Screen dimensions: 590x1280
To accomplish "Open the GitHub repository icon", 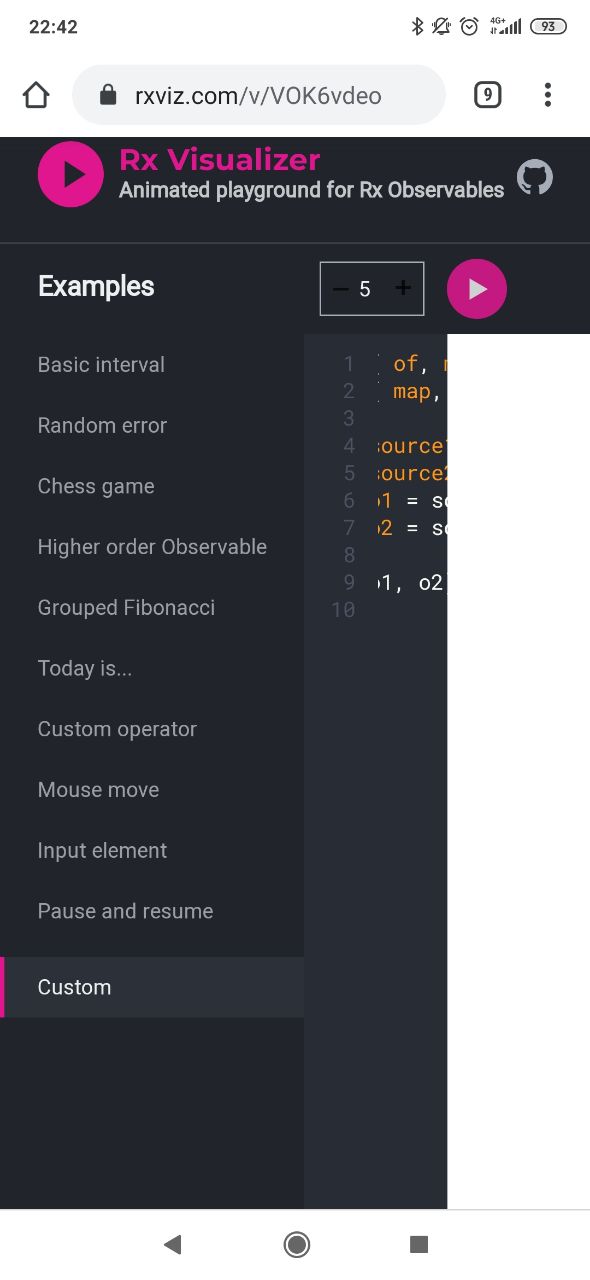I will click(535, 177).
